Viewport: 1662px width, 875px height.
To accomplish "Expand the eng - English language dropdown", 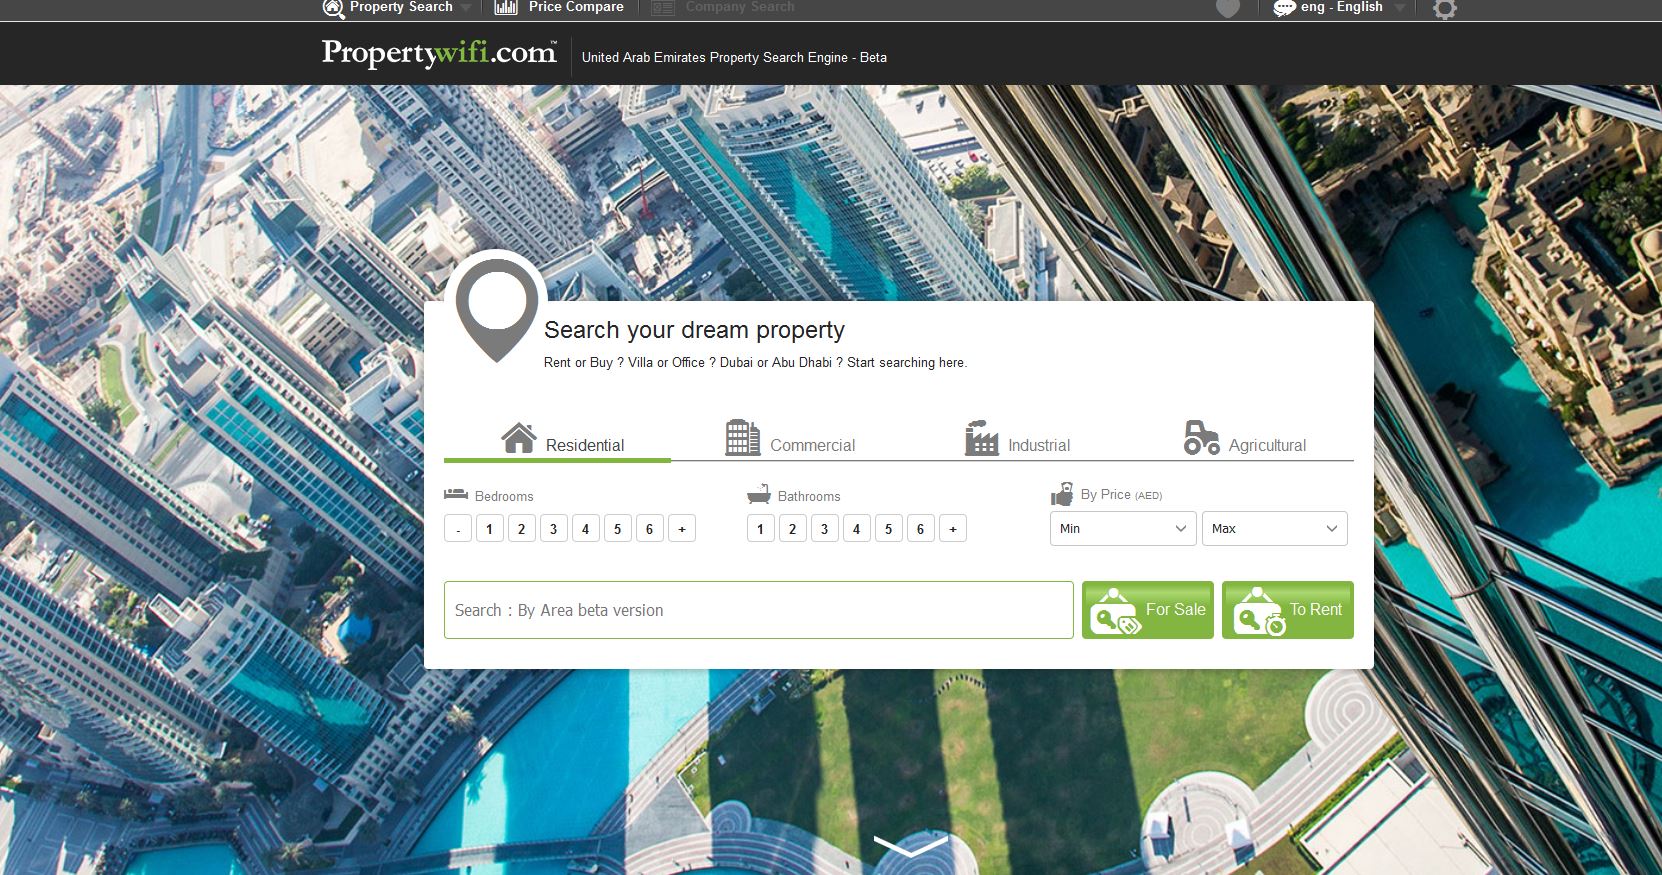I will point(1340,7).
